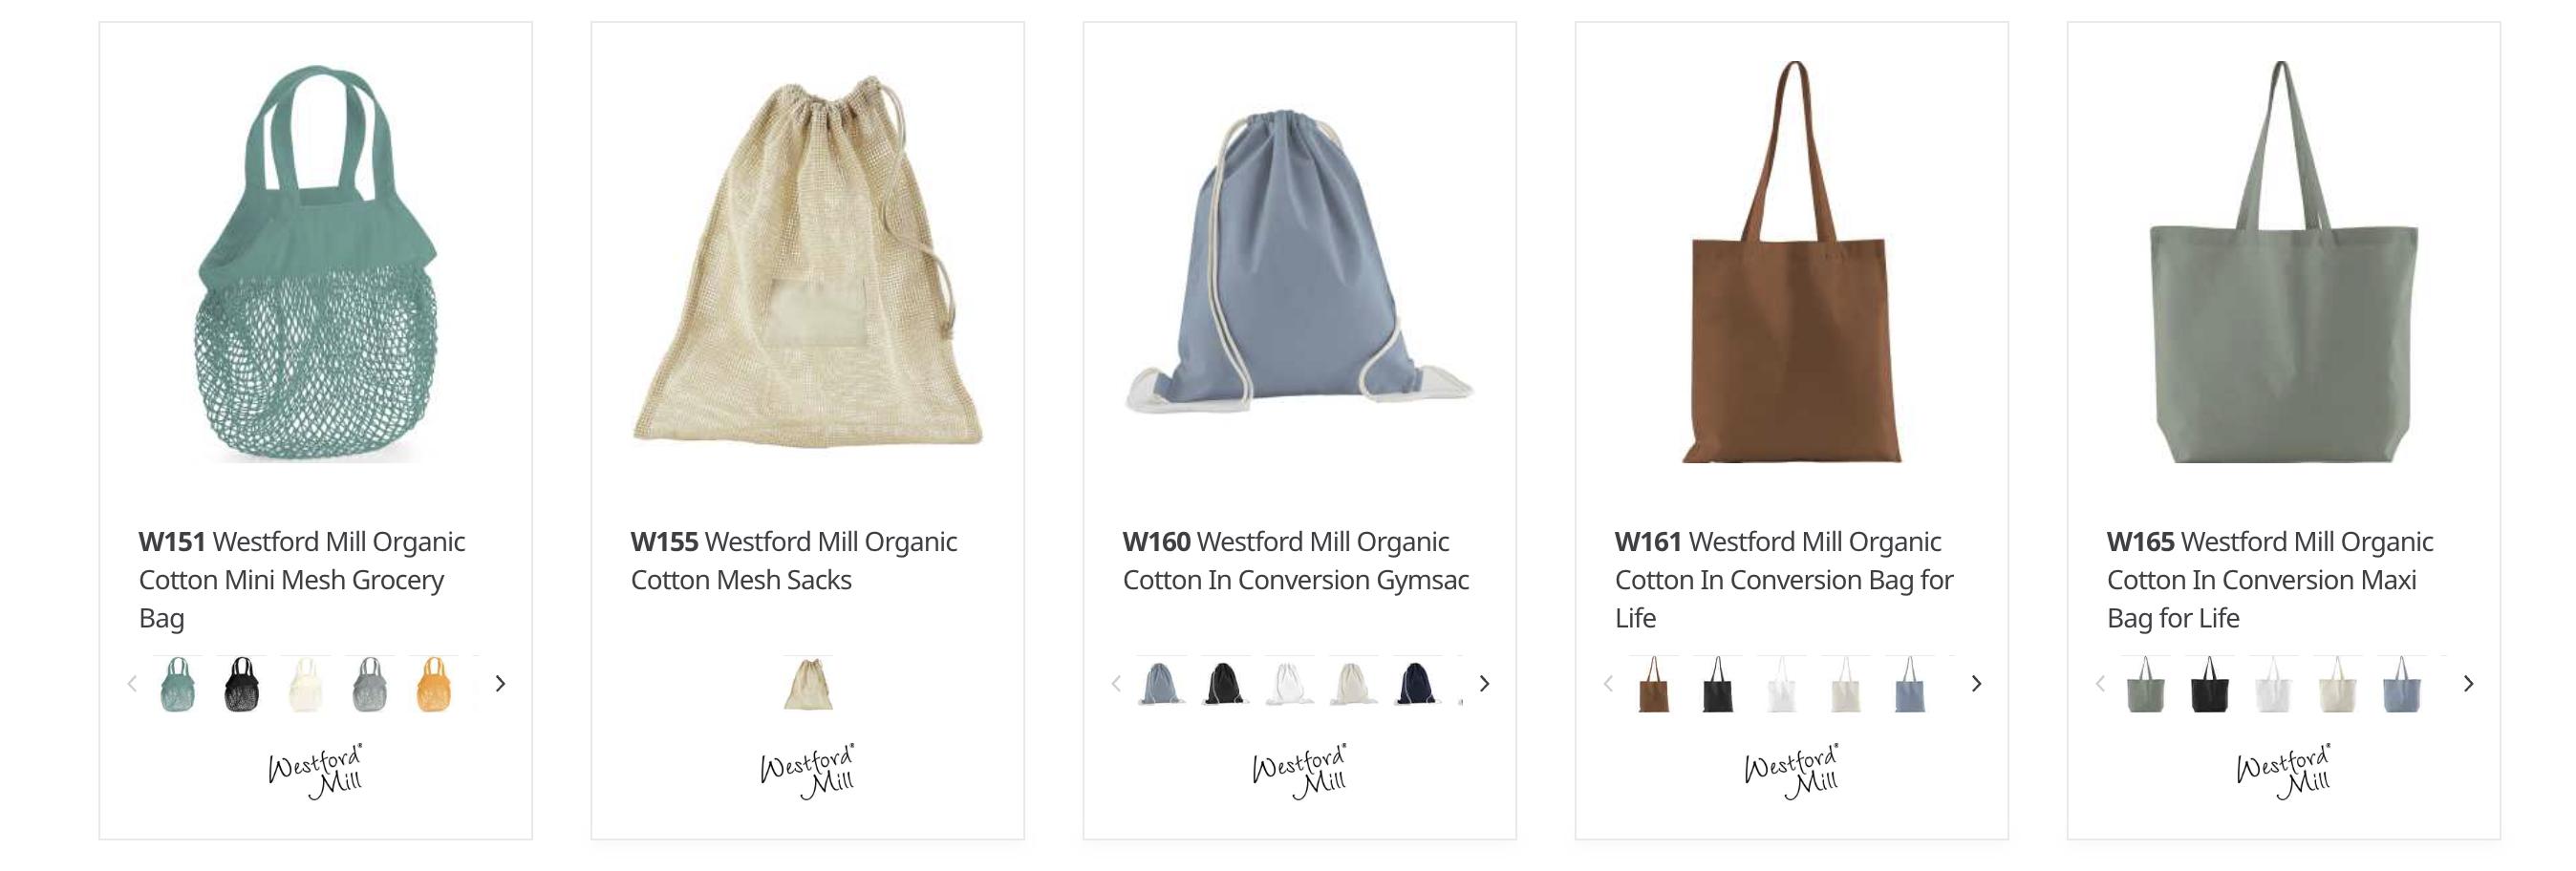Click the large brown W161 tote bag image
2576x871 pixels.
pyautogui.click(x=1792, y=261)
